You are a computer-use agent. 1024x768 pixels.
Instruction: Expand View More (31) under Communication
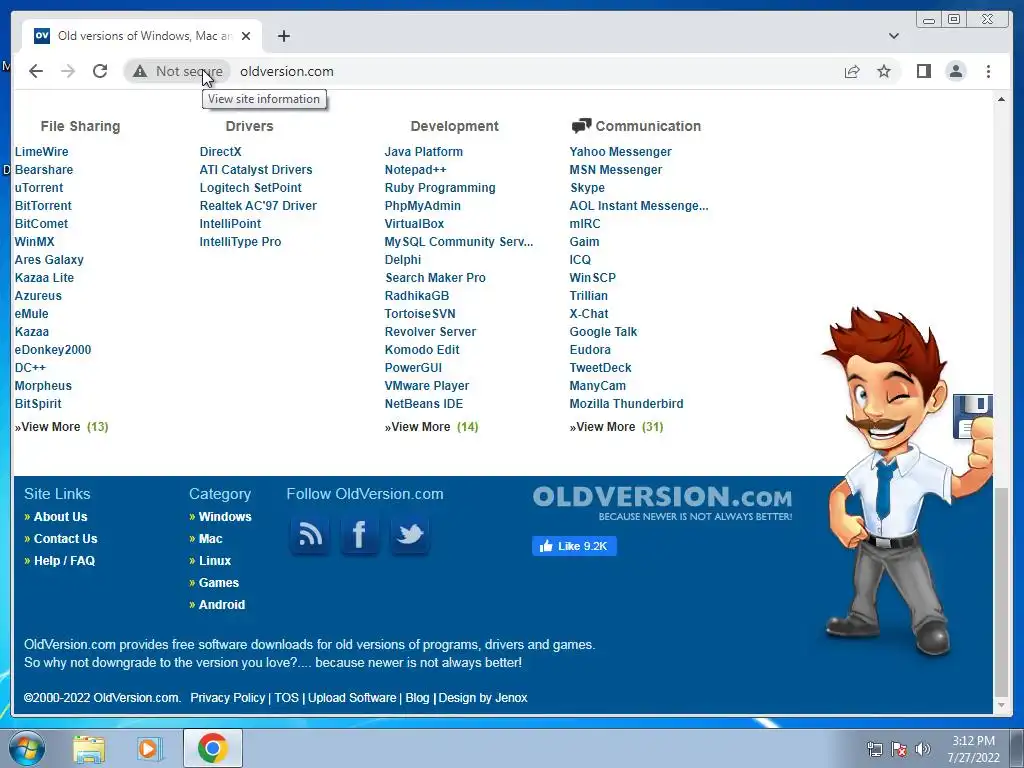(x=616, y=426)
